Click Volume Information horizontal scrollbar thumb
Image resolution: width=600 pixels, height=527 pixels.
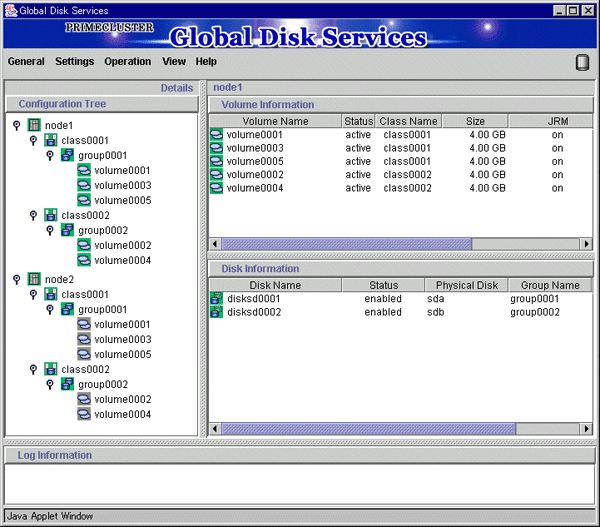click(347, 244)
